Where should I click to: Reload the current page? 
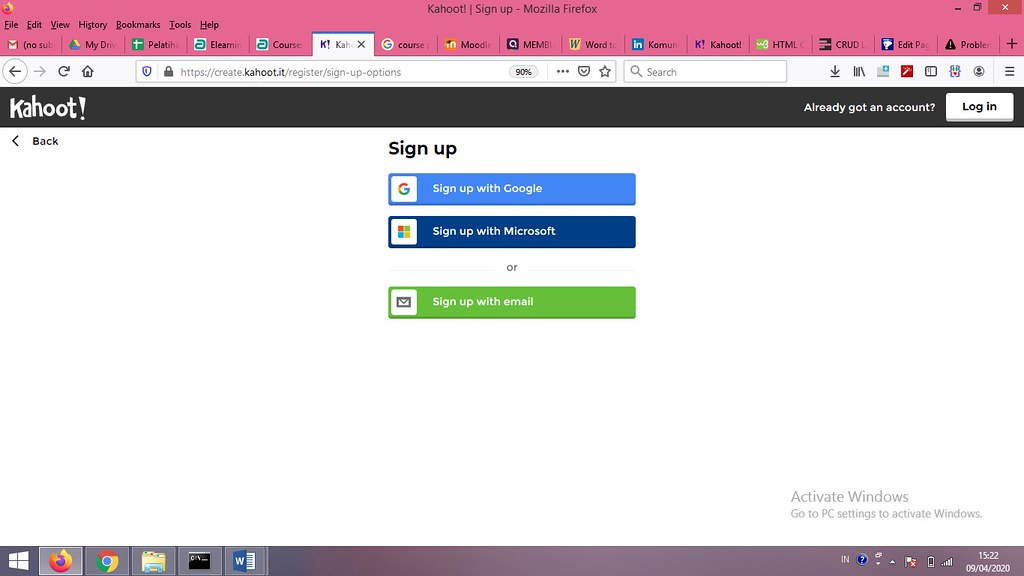(64, 72)
